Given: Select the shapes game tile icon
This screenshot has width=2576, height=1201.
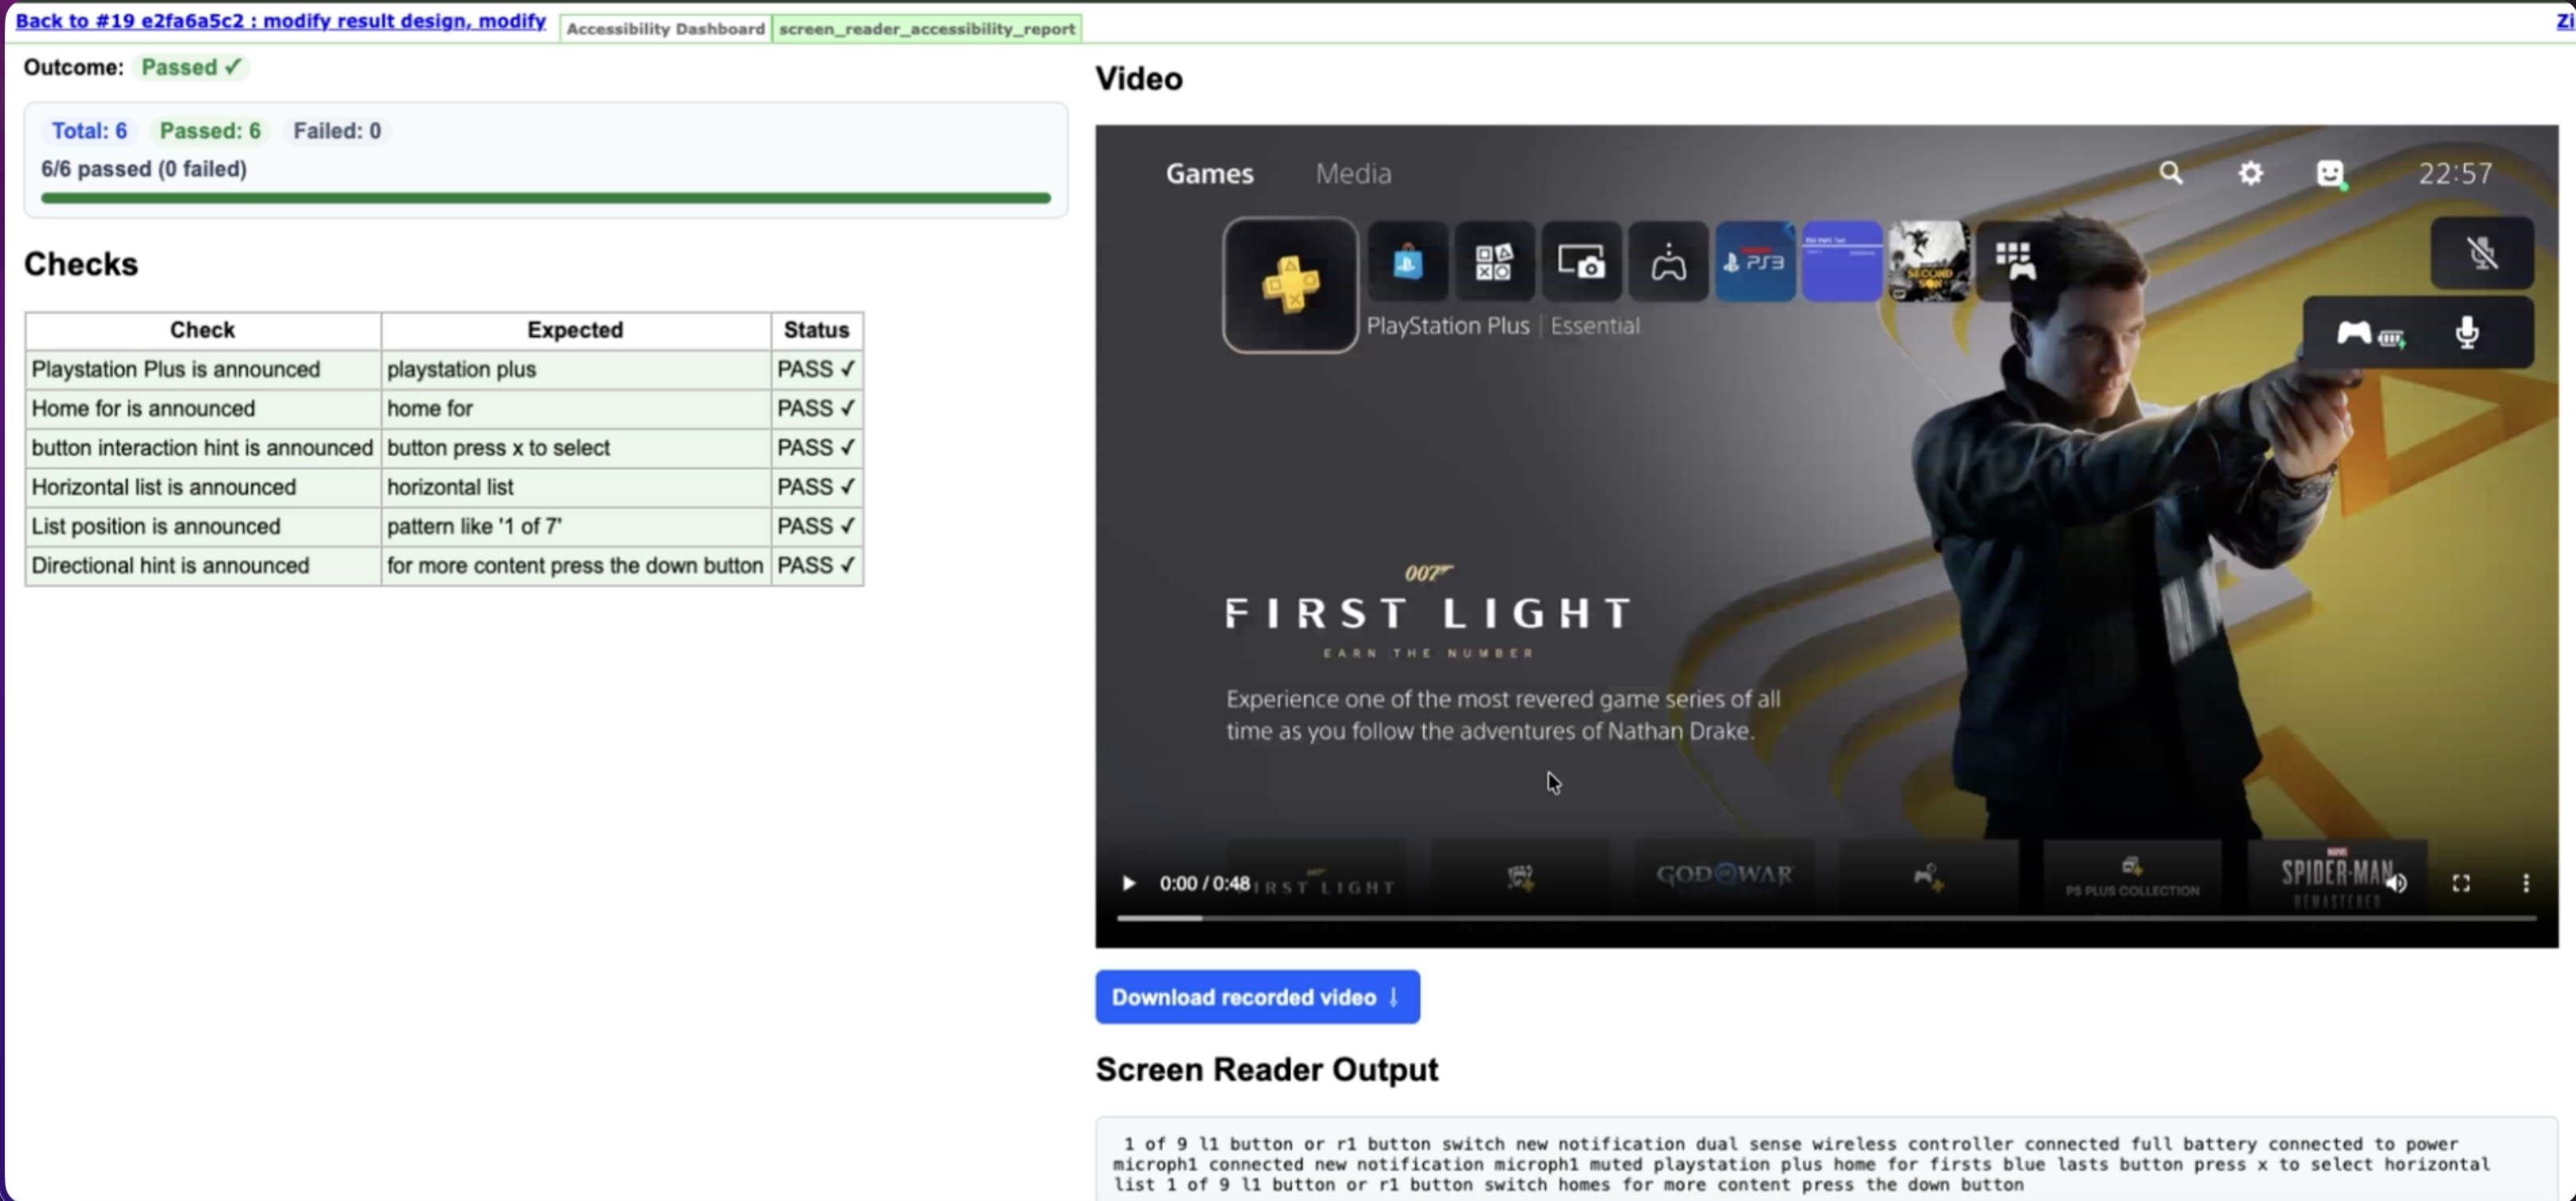Looking at the screenshot, I should point(1494,261).
